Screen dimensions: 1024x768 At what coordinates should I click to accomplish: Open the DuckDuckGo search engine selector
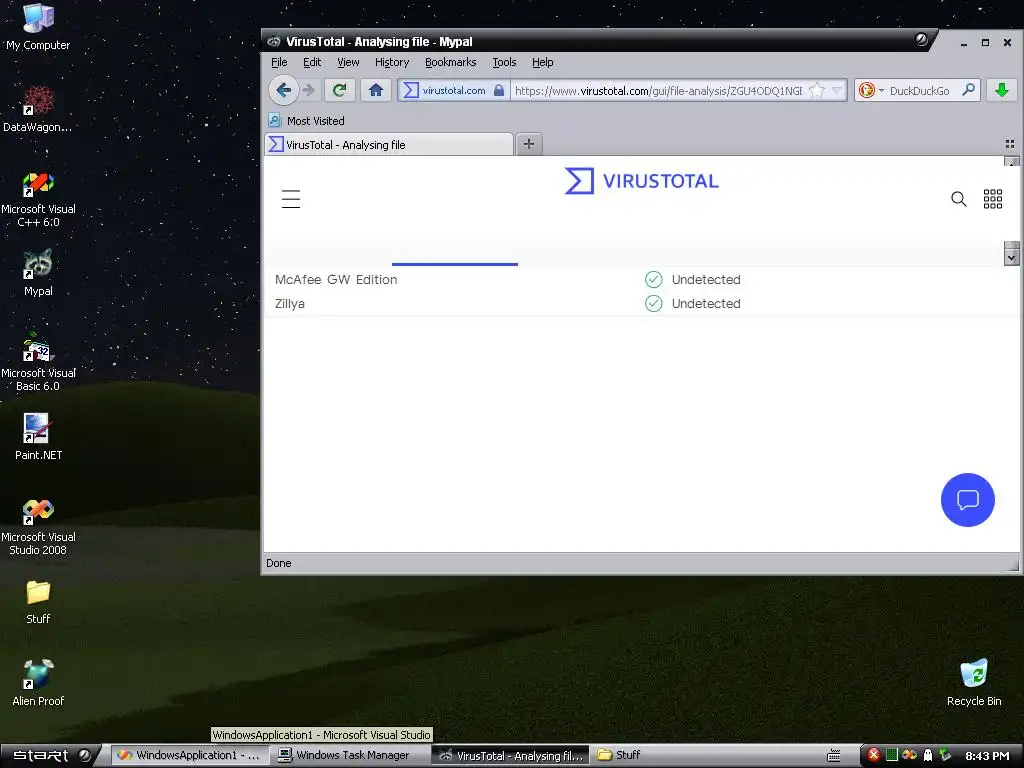click(871, 90)
